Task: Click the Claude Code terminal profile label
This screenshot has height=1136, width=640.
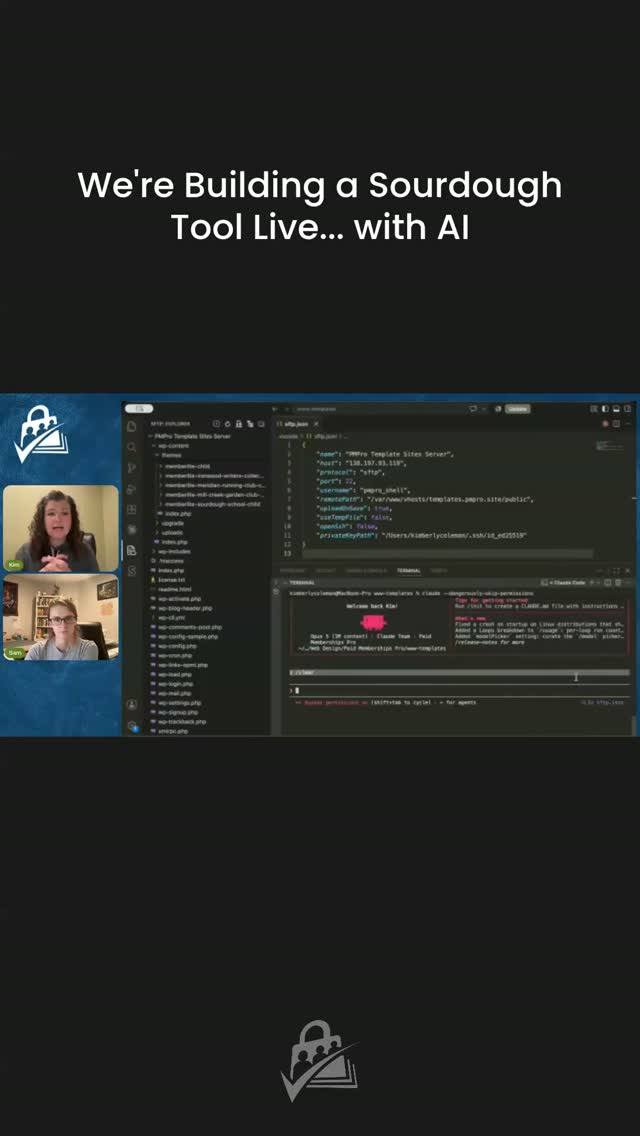Action: coord(566,582)
